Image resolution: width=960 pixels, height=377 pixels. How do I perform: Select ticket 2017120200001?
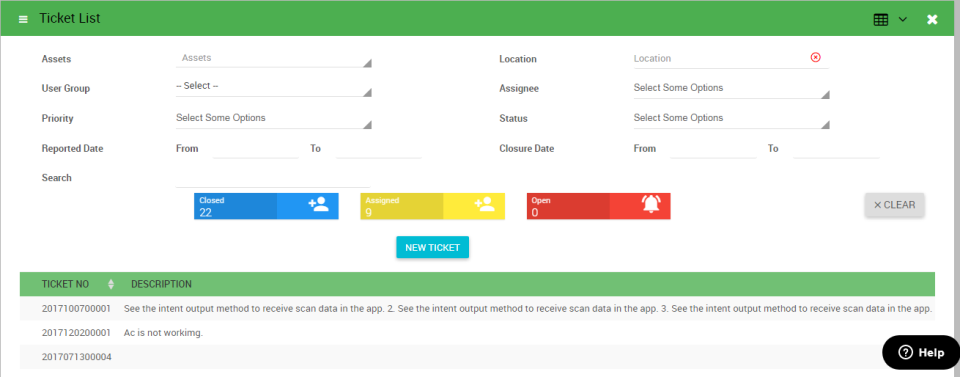[77, 333]
